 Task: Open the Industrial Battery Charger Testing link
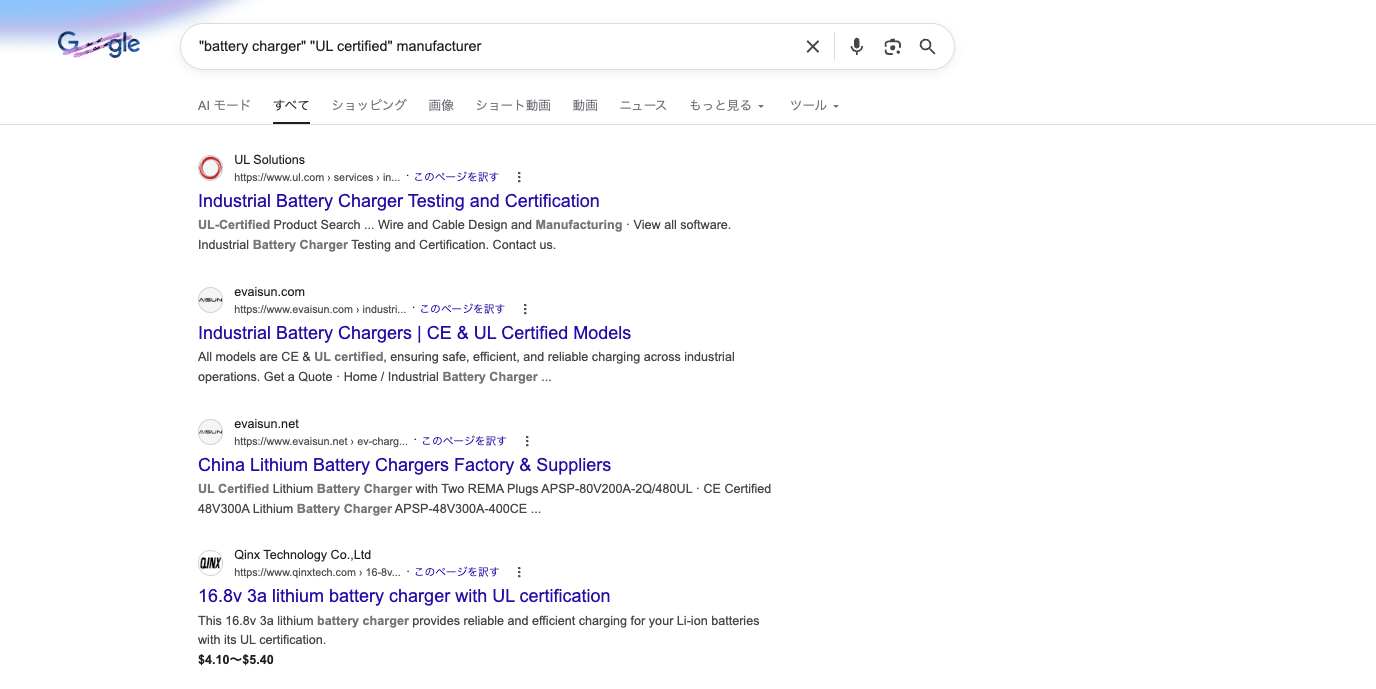point(398,201)
